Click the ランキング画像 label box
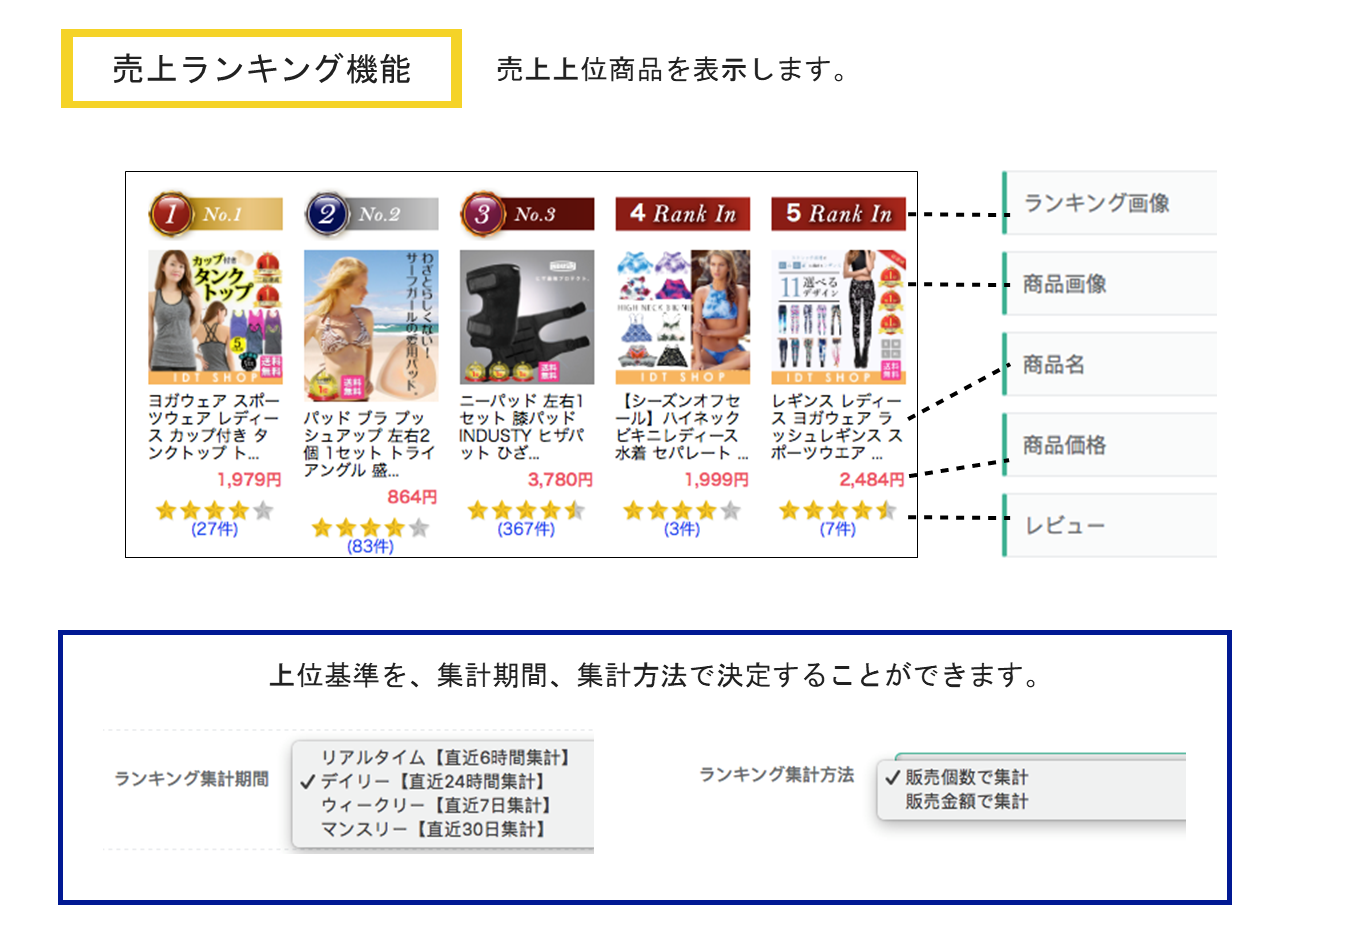This screenshot has width=1365, height=927. [1110, 203]
